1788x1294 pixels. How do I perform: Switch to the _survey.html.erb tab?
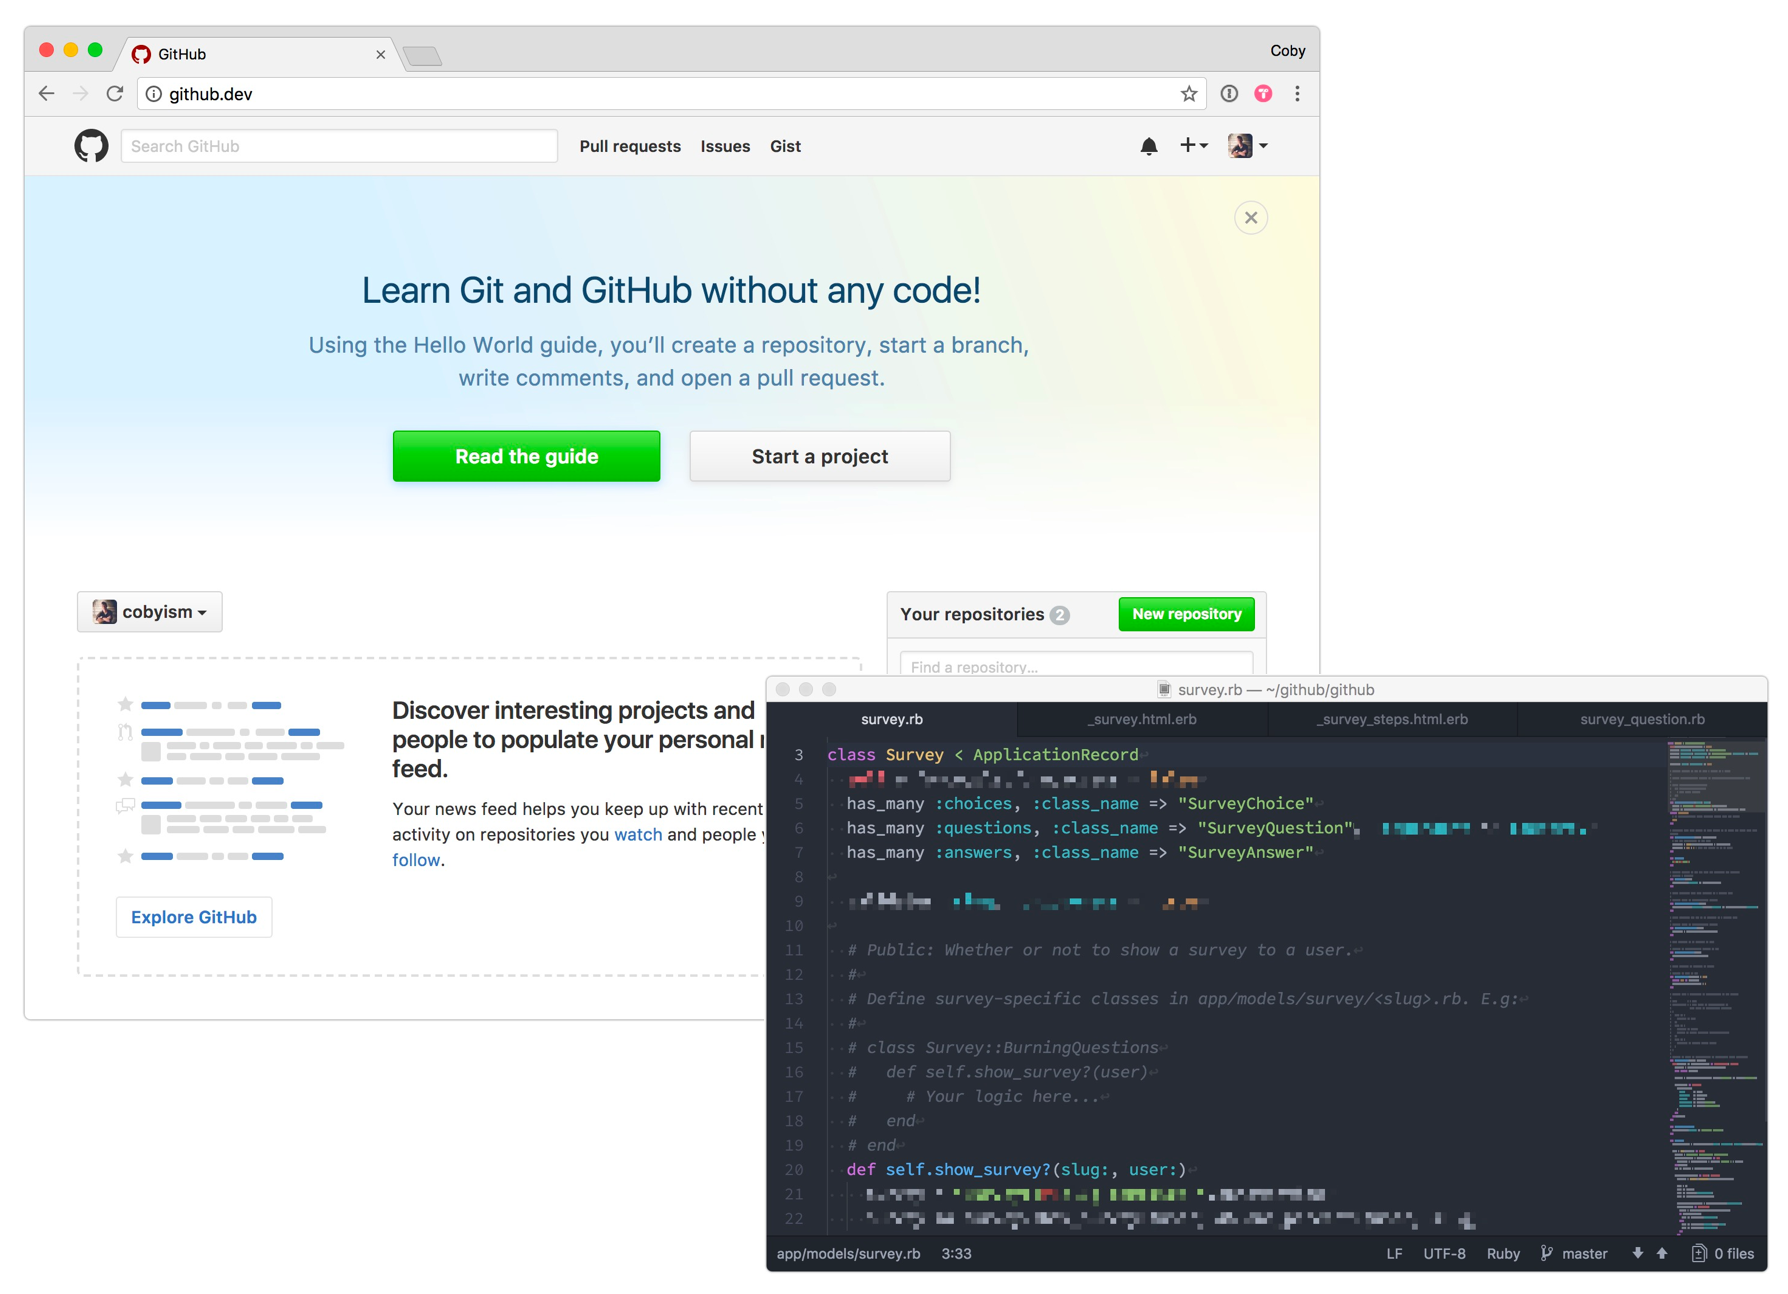[x=1141, y=719]
